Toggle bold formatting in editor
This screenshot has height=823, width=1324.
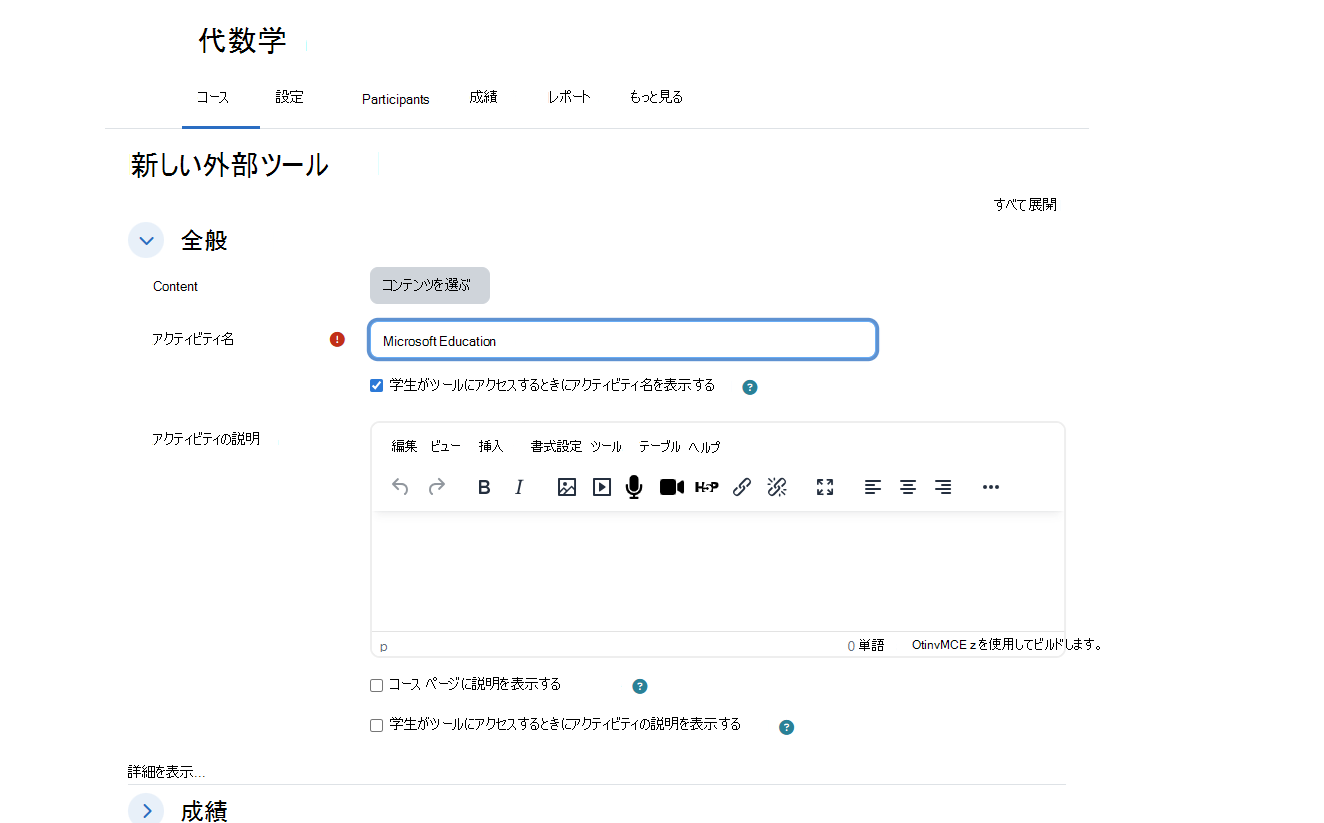(x=484, y=487)
